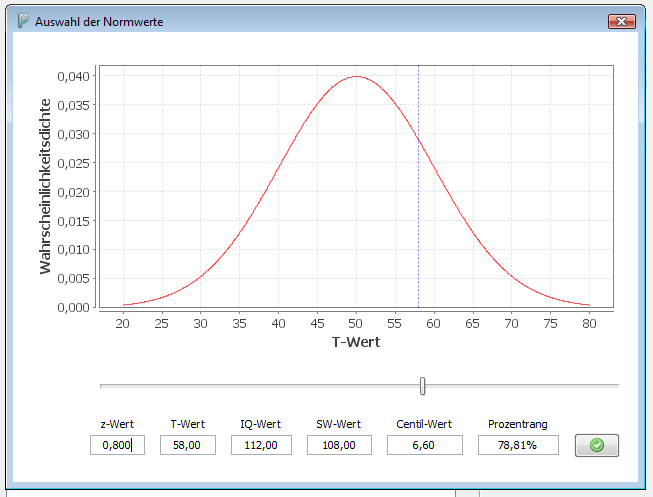This screenshot has width=653, height=497.
Task: Click the Auswahl der Normwerte title bar text
Action: point(99,21)
